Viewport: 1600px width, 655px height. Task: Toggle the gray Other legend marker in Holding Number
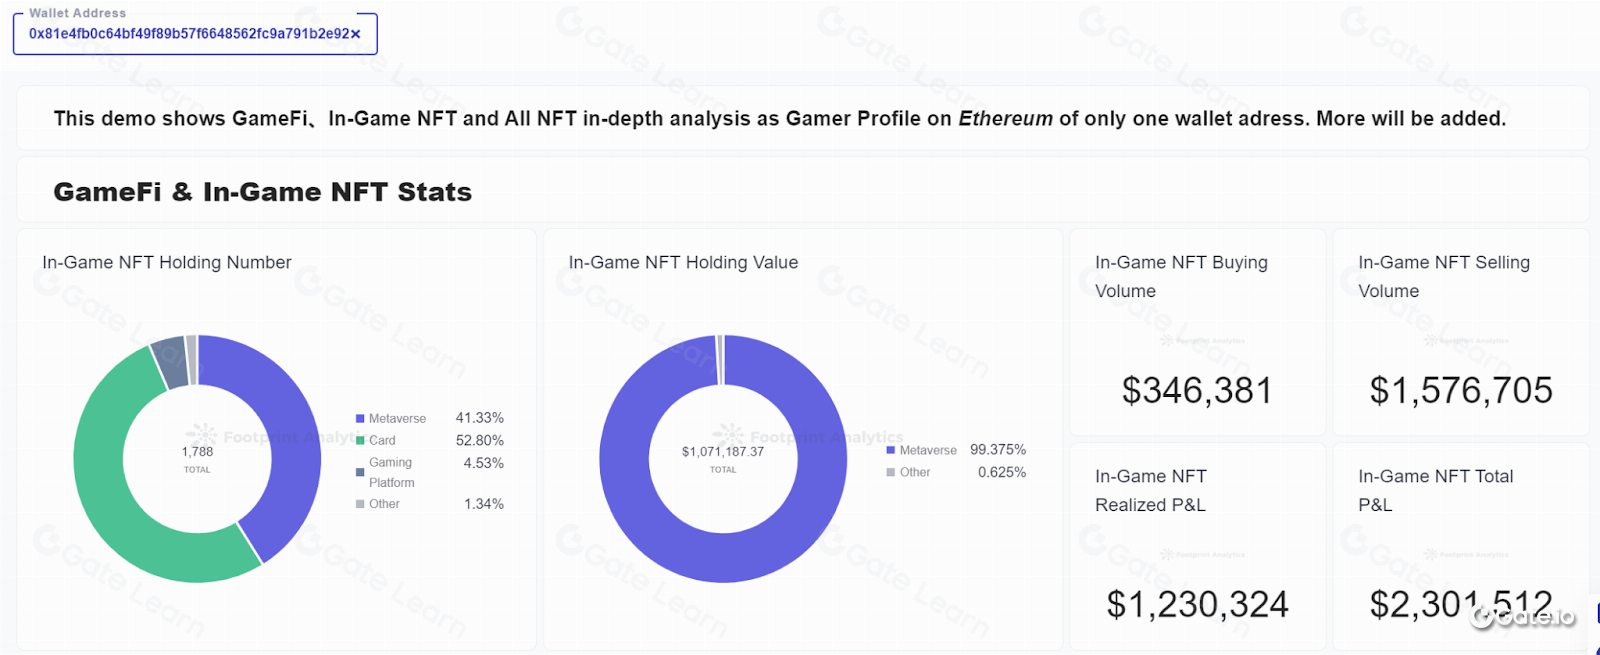(x=360, y=505)
